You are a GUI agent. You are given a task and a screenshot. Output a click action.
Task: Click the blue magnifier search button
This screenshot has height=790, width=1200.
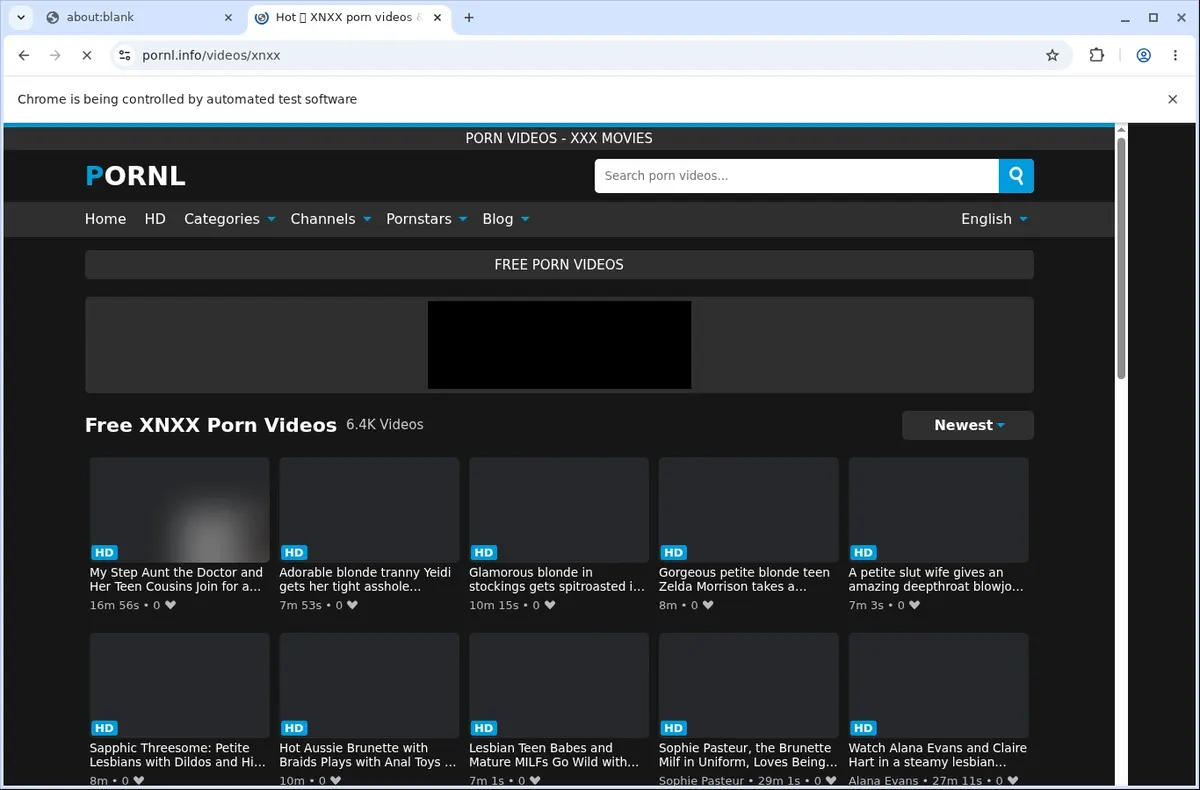[1016, 176]
